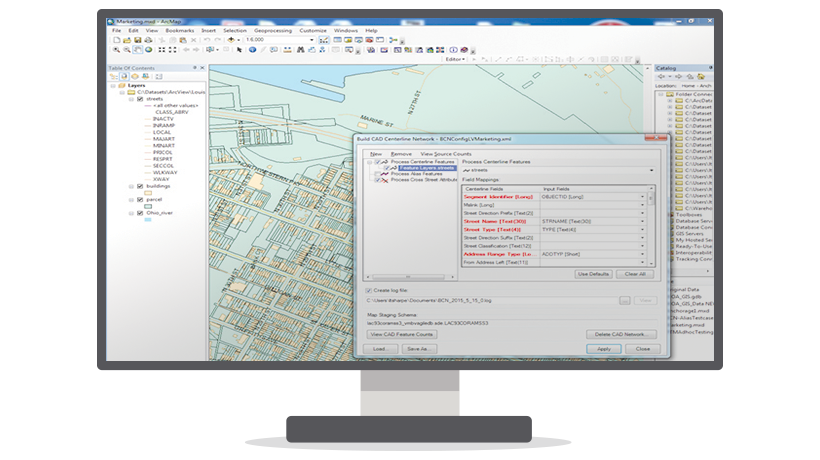Toggle Process Alias Features checkbox
This screenshot has height=460, width=820.
377,174
